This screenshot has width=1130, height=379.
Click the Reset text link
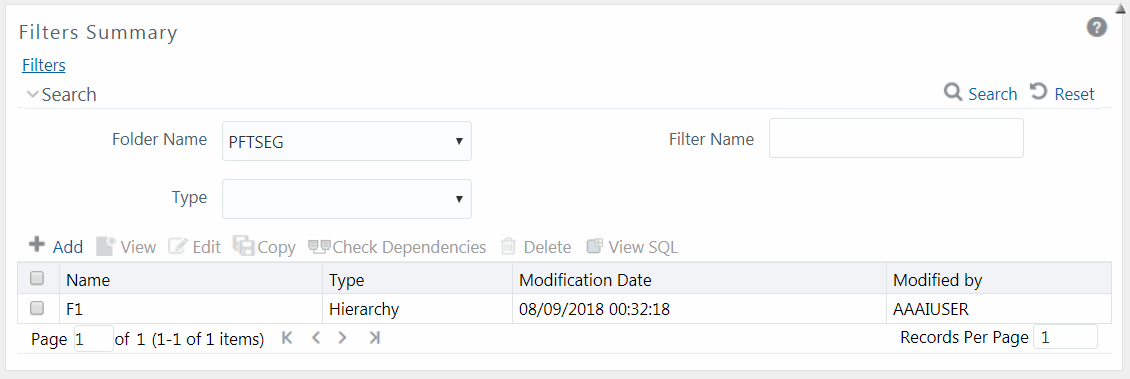(x=1075, y=94)
